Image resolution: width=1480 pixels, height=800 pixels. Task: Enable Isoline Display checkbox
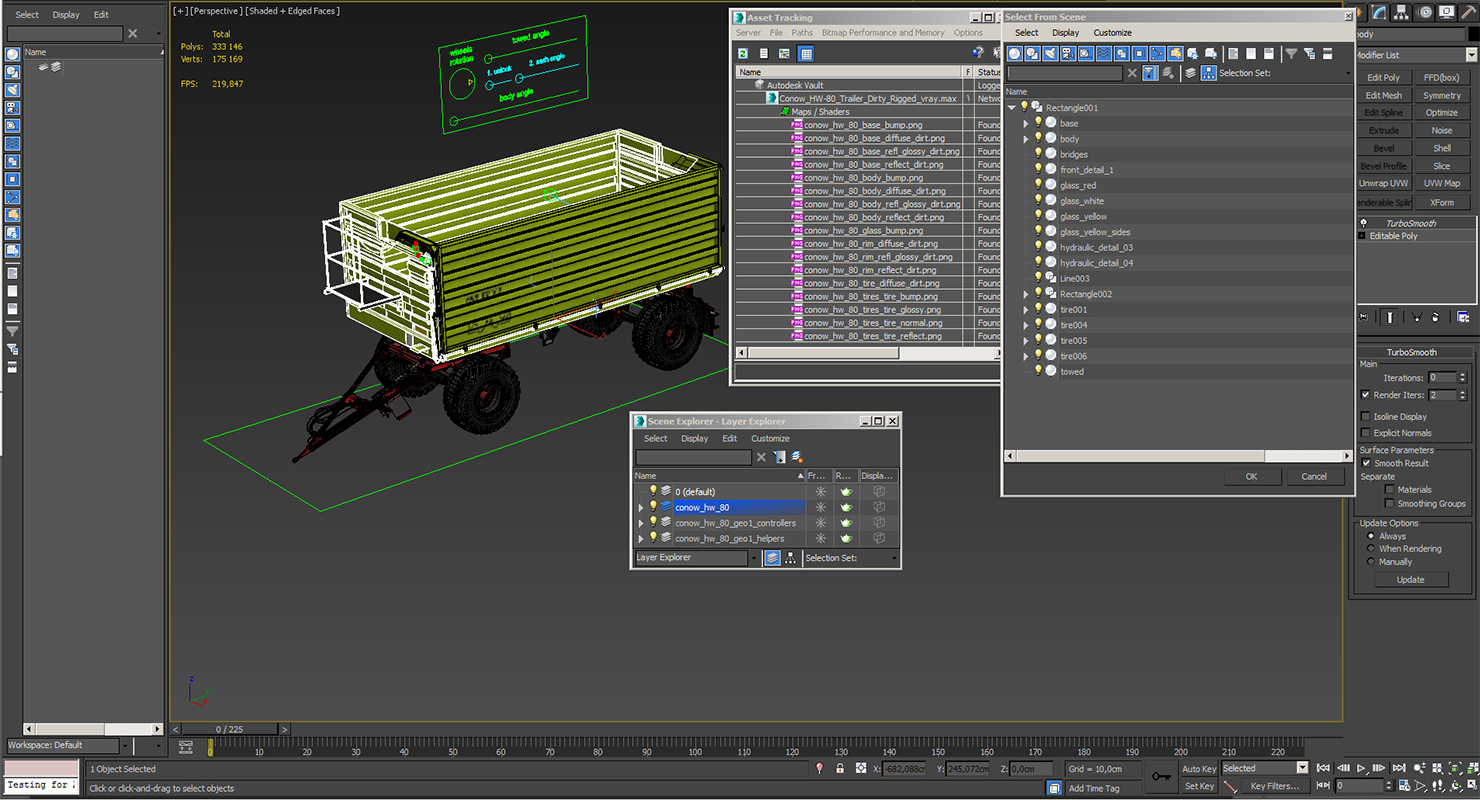[1366, 417]
